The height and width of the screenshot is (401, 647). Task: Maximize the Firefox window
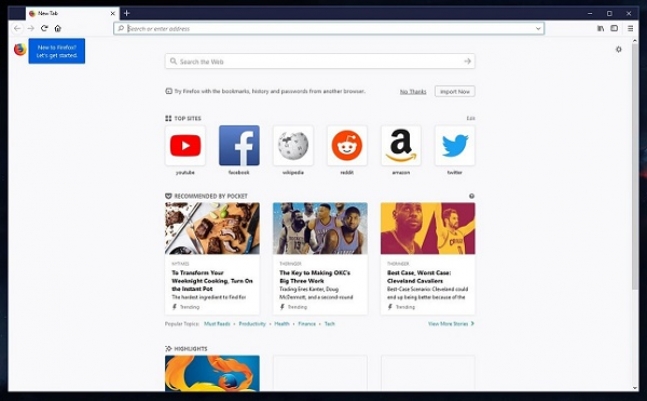click(609, 14)
